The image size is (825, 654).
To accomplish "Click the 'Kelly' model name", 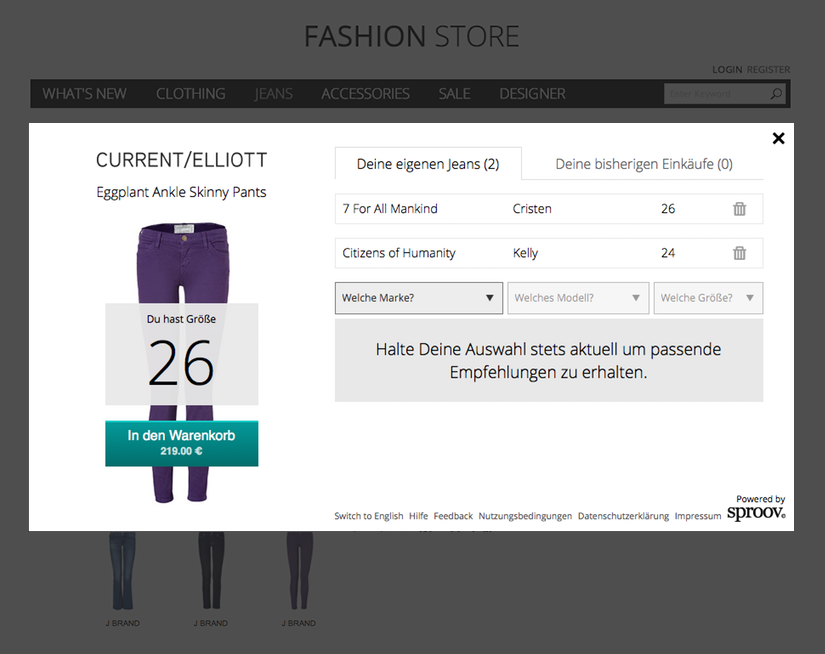I will click(x=526, y=253).
